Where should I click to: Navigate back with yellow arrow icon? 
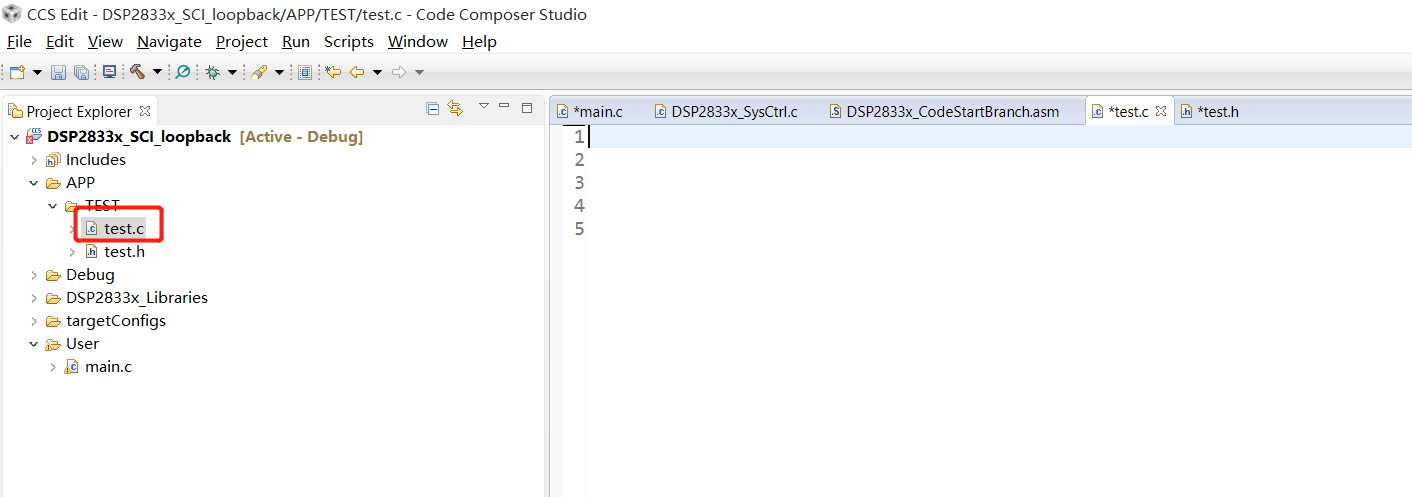click(x=356, y=72)
